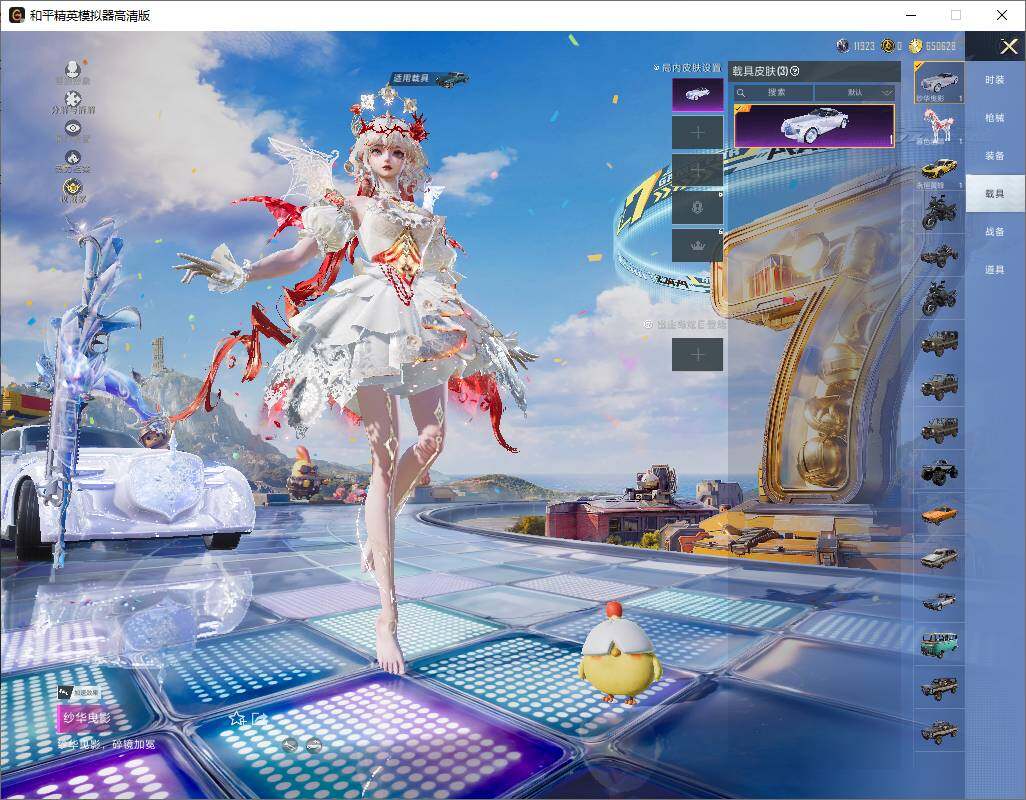Add skin in second empty plus slot

pyautogui.click(x=698, y=170)
